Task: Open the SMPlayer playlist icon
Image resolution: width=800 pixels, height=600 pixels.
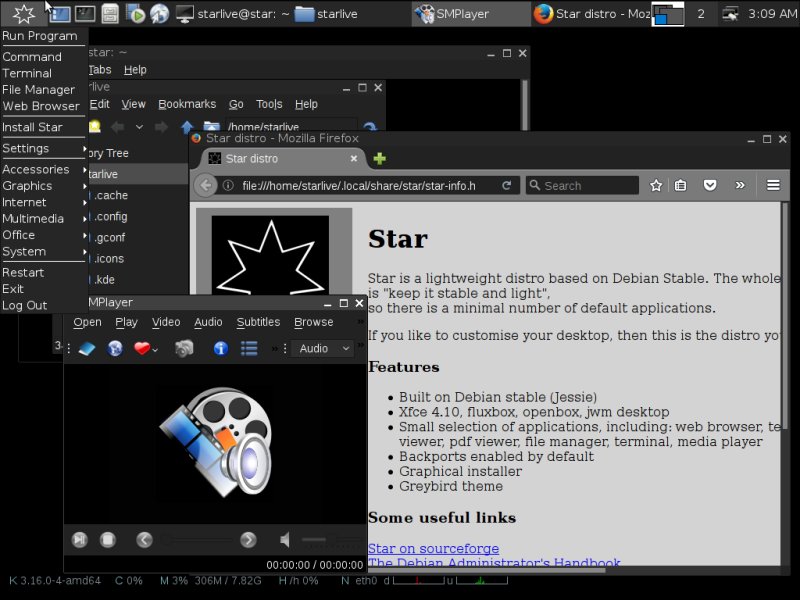Action: coord(247,348)
